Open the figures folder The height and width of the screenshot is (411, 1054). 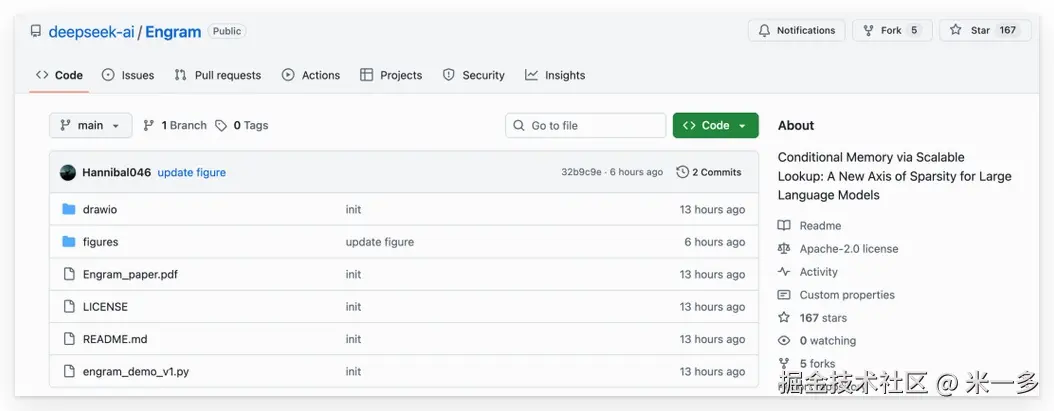click(100, 242)
